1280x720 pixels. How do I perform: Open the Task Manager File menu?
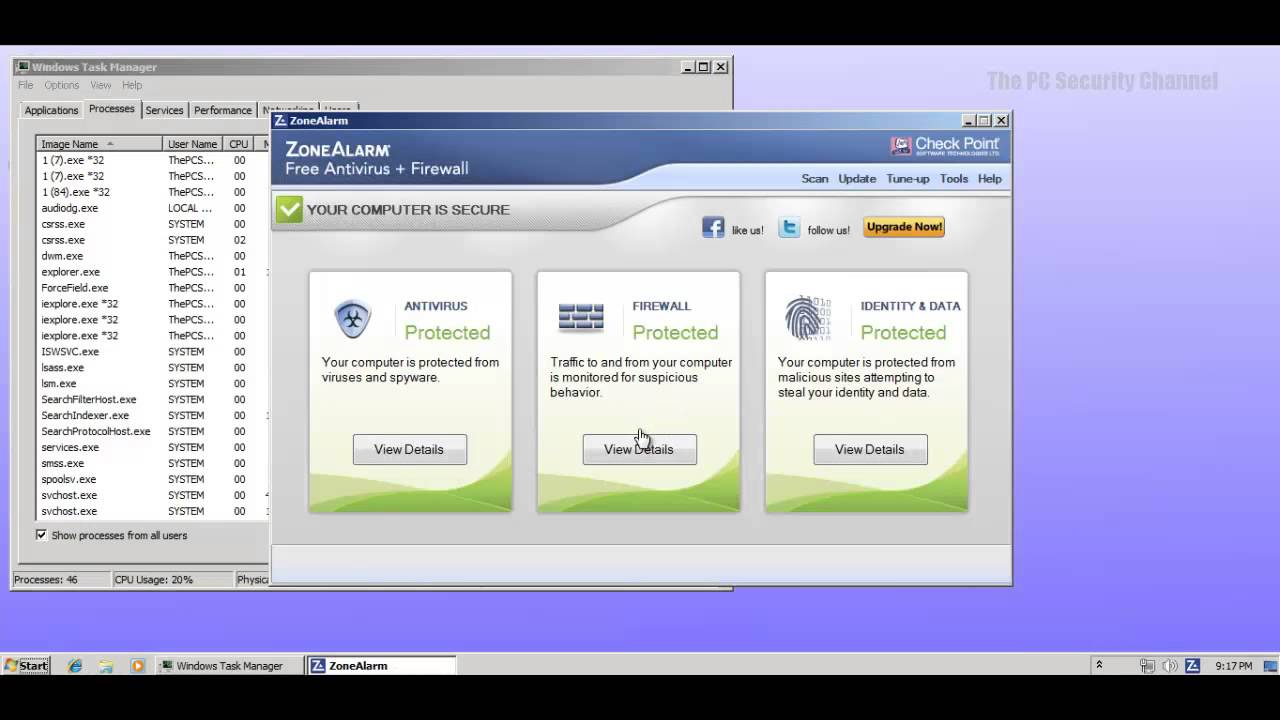coord(26,85)
